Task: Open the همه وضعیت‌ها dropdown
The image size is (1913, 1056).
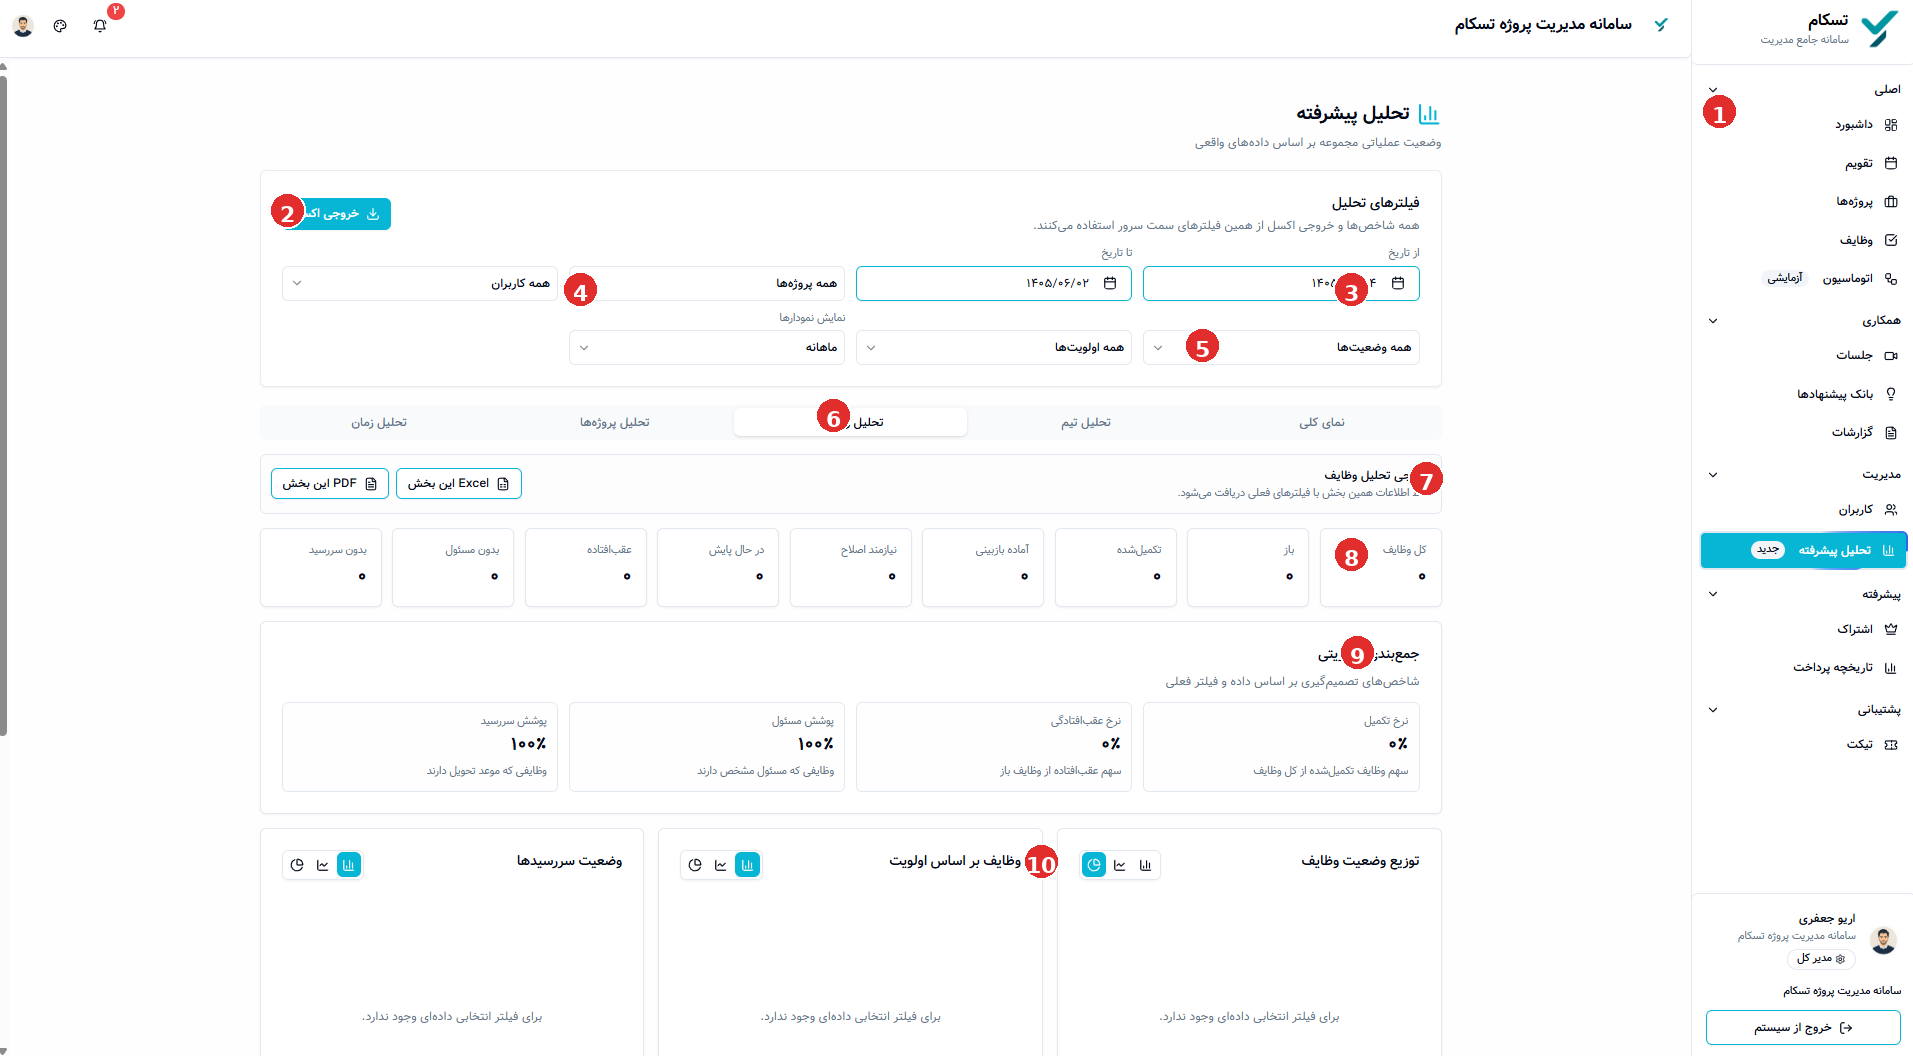Action: (1281, 347)
